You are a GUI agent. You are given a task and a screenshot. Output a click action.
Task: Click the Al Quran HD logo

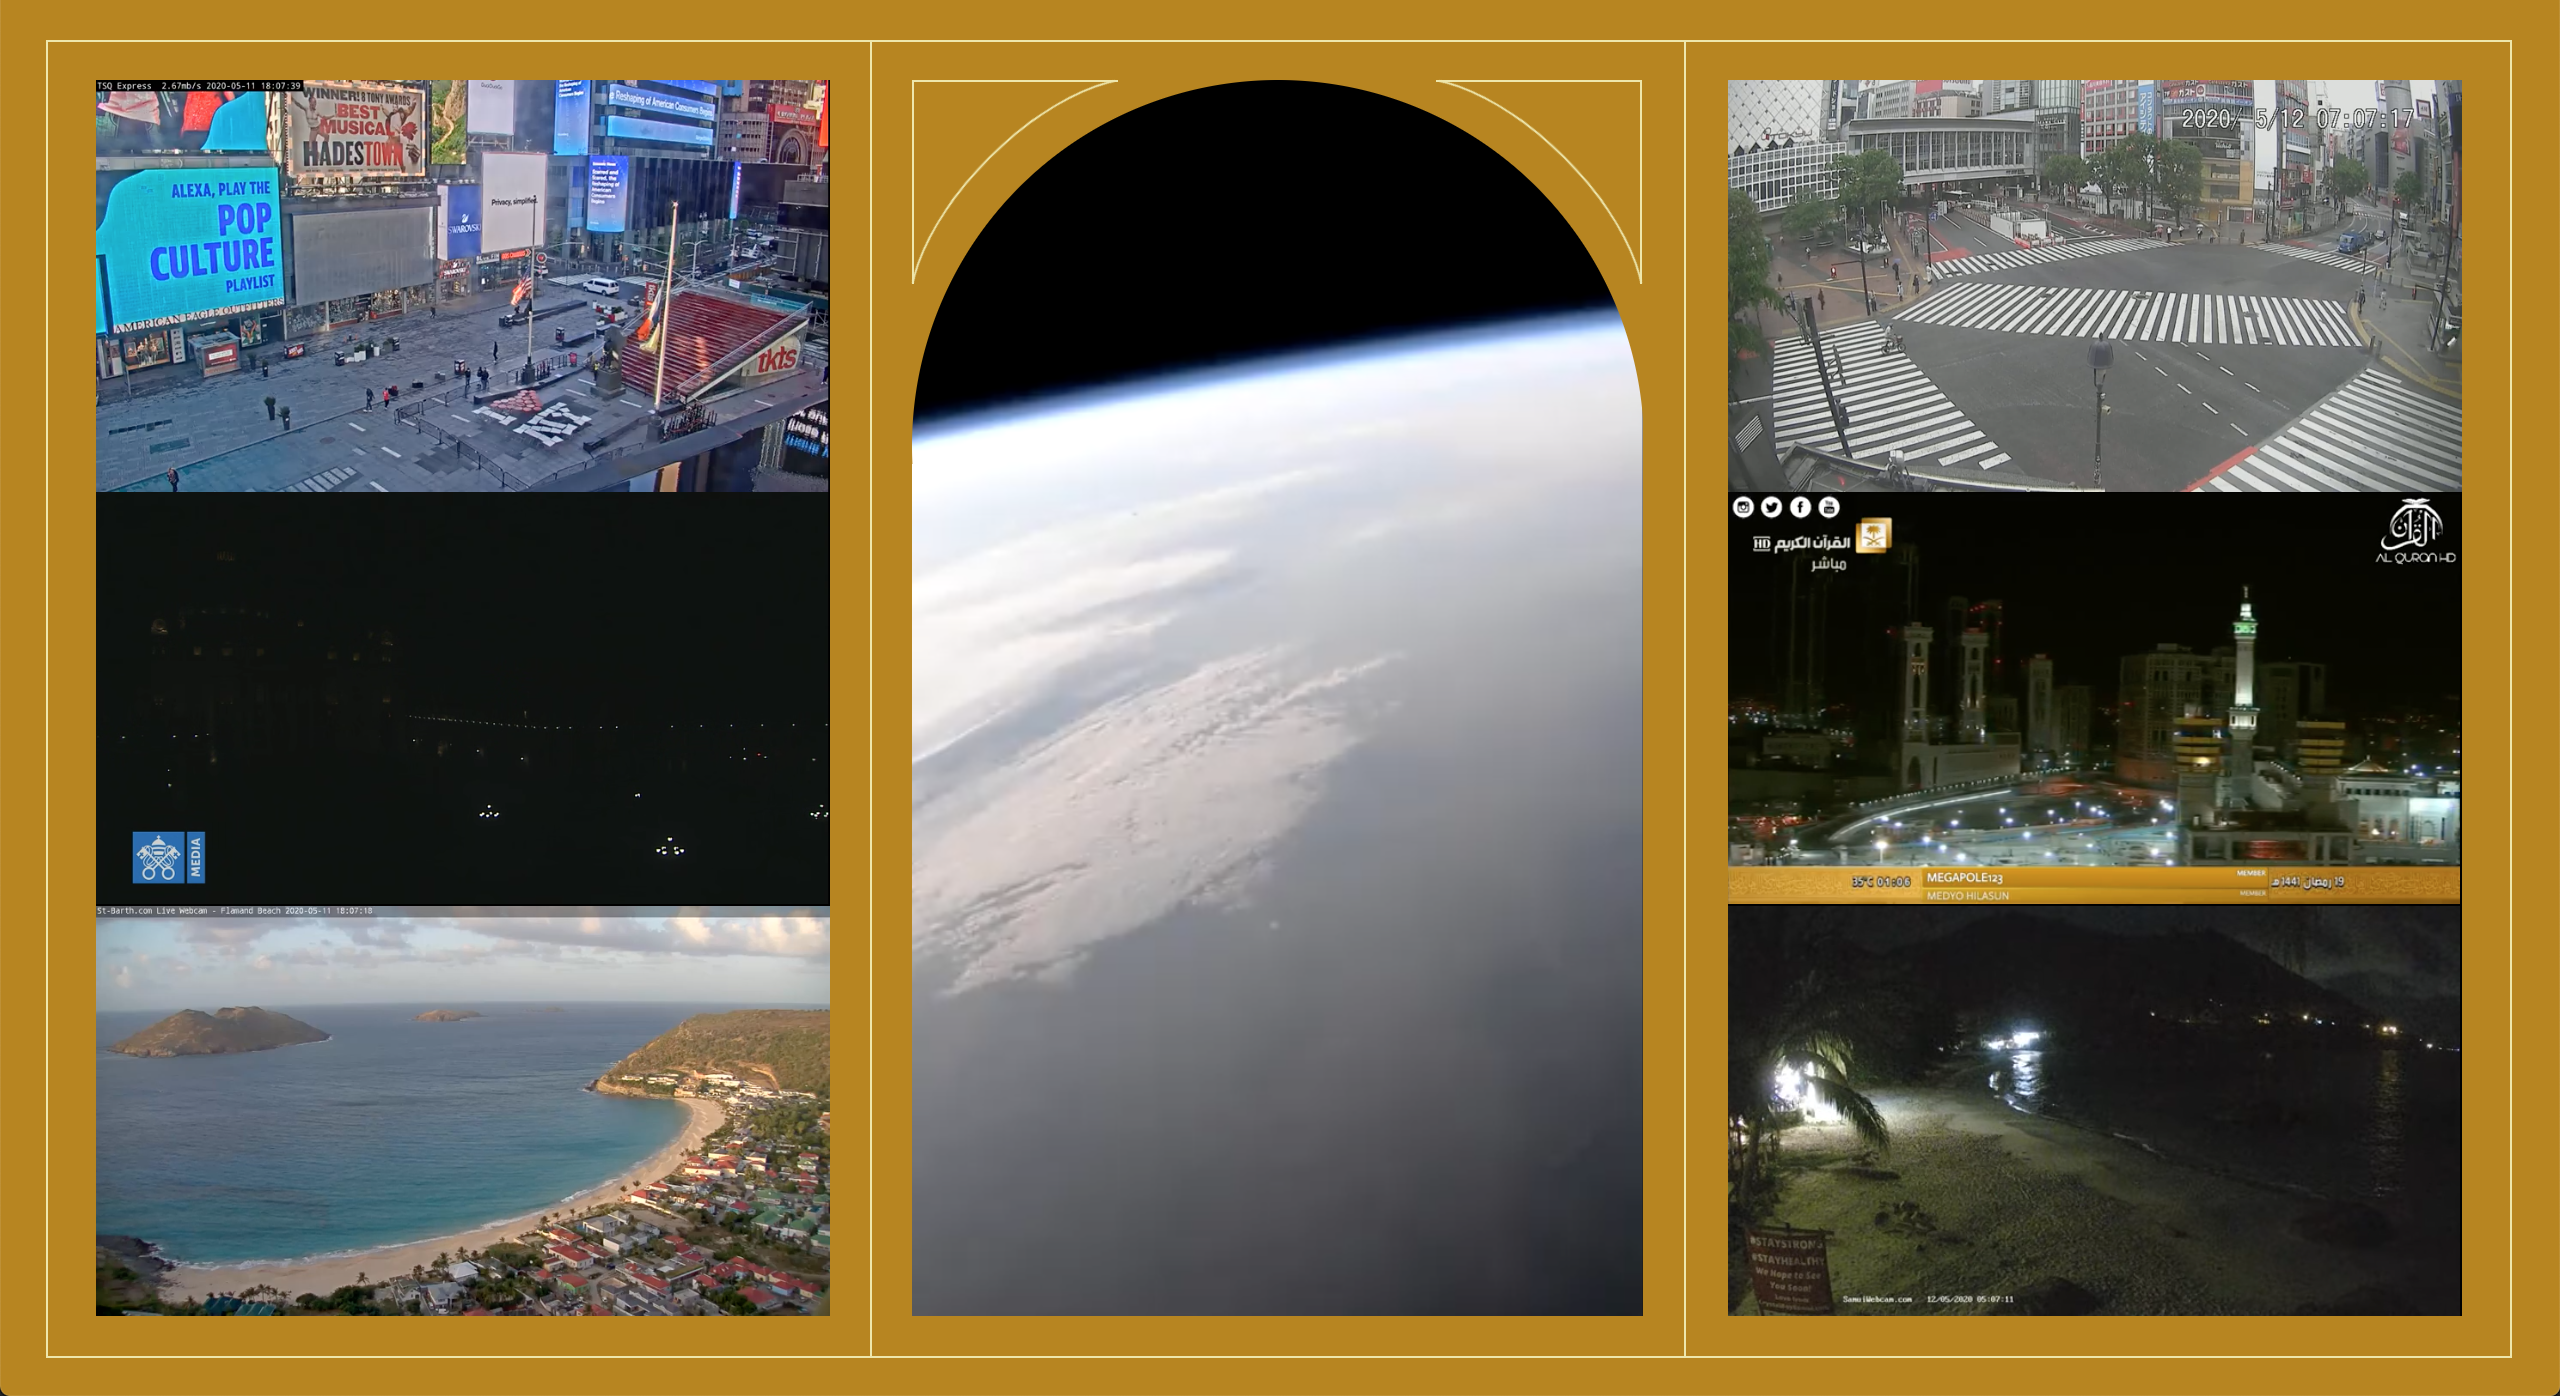coord(2415,533)
